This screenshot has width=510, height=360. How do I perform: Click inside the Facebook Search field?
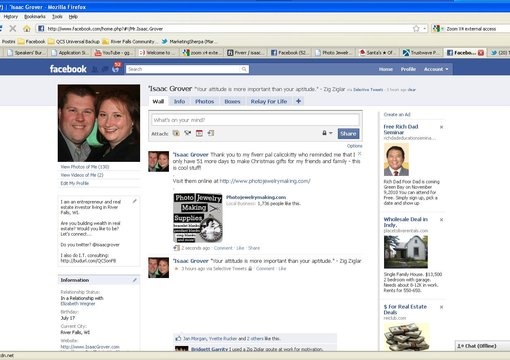tap(183, 69)
